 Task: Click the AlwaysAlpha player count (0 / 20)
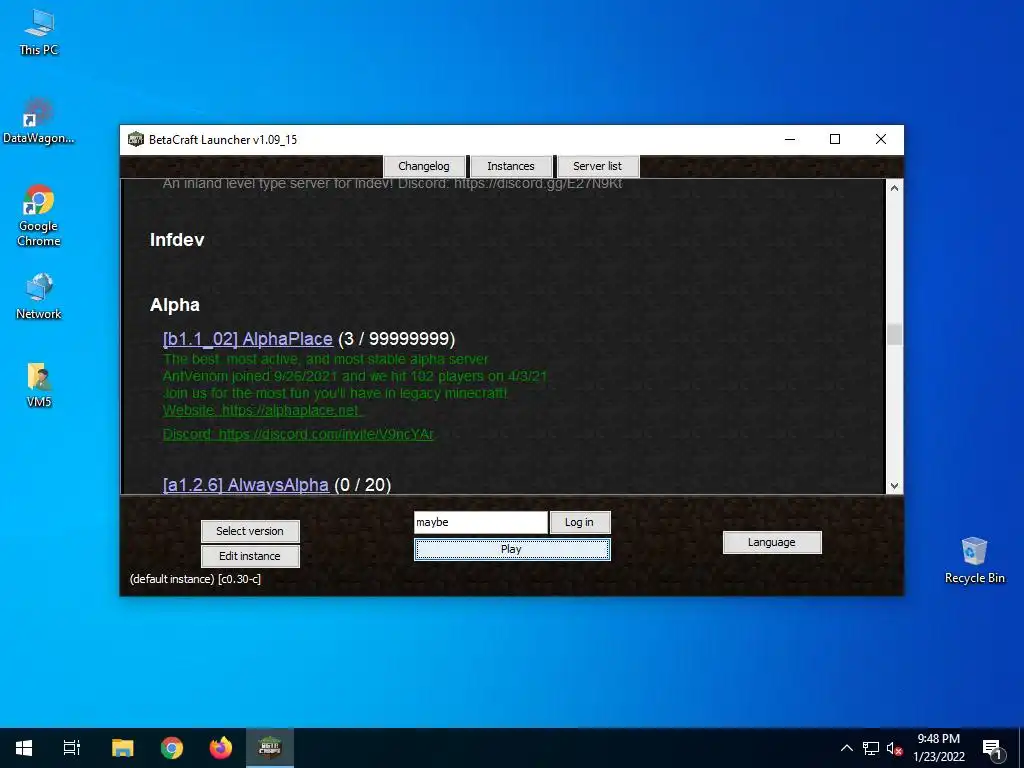click(362, 485)
